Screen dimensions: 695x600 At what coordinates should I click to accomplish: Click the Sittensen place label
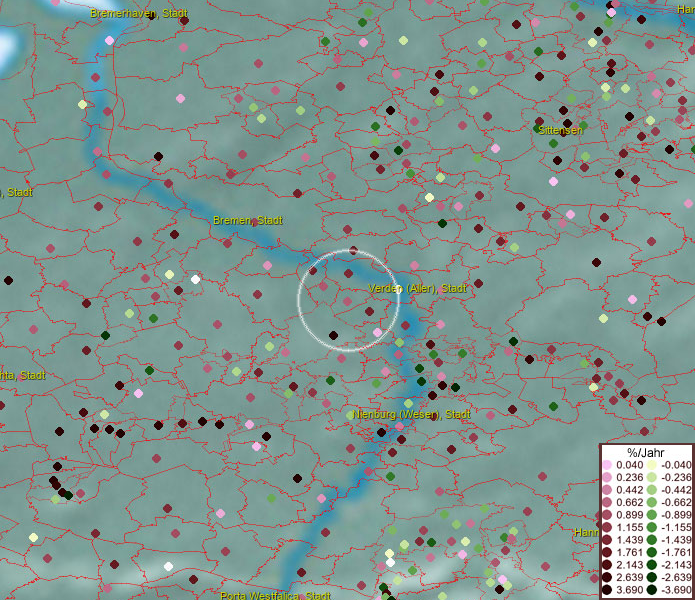560,130
